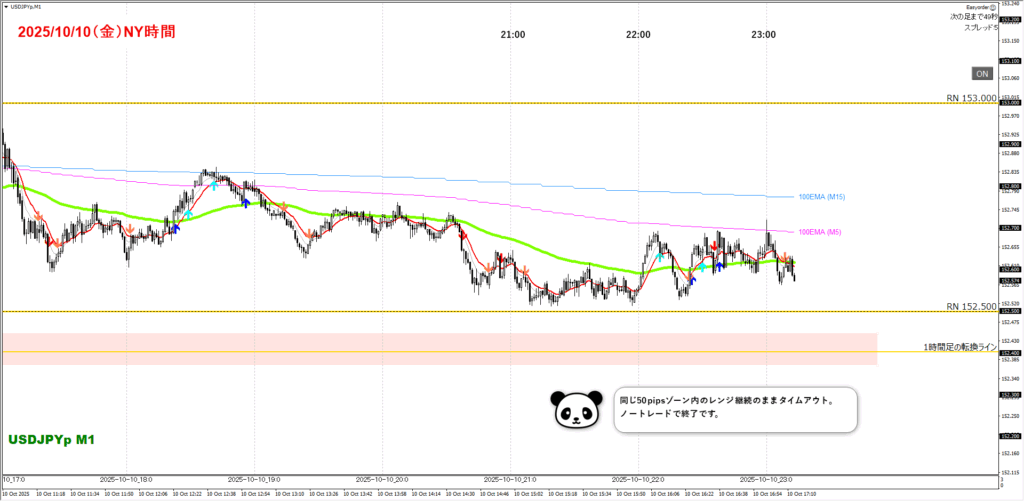Click the Easyorder smiley icon
Image resolution: width=1024 pixels, height=501 pixels.
993,6
